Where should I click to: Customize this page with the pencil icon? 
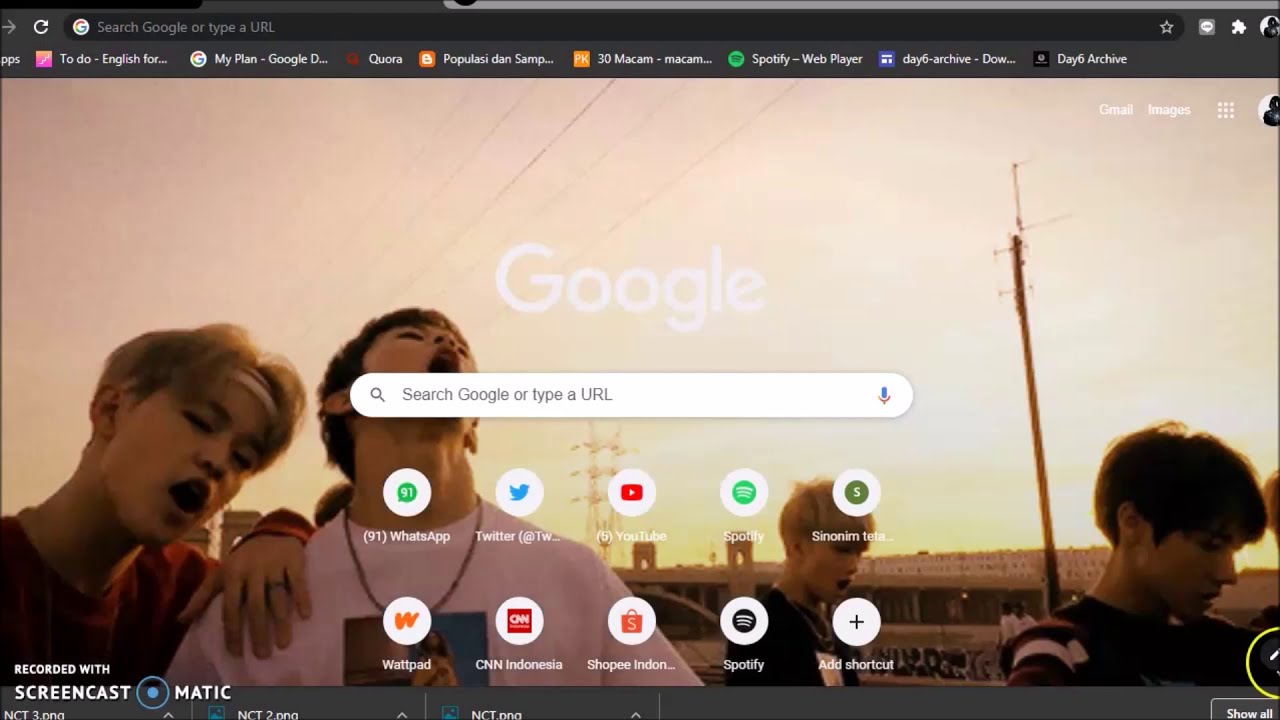(1272, 657)
